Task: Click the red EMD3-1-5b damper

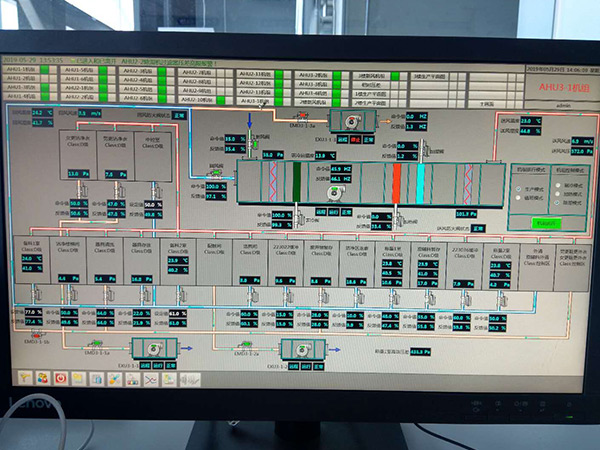Action: pos(36,334)
